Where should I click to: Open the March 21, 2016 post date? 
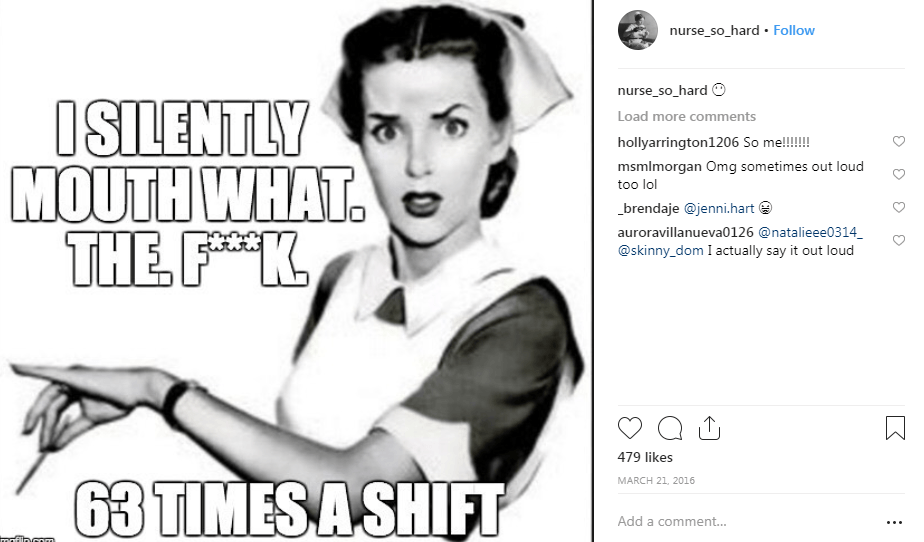[x=656, y=481]
